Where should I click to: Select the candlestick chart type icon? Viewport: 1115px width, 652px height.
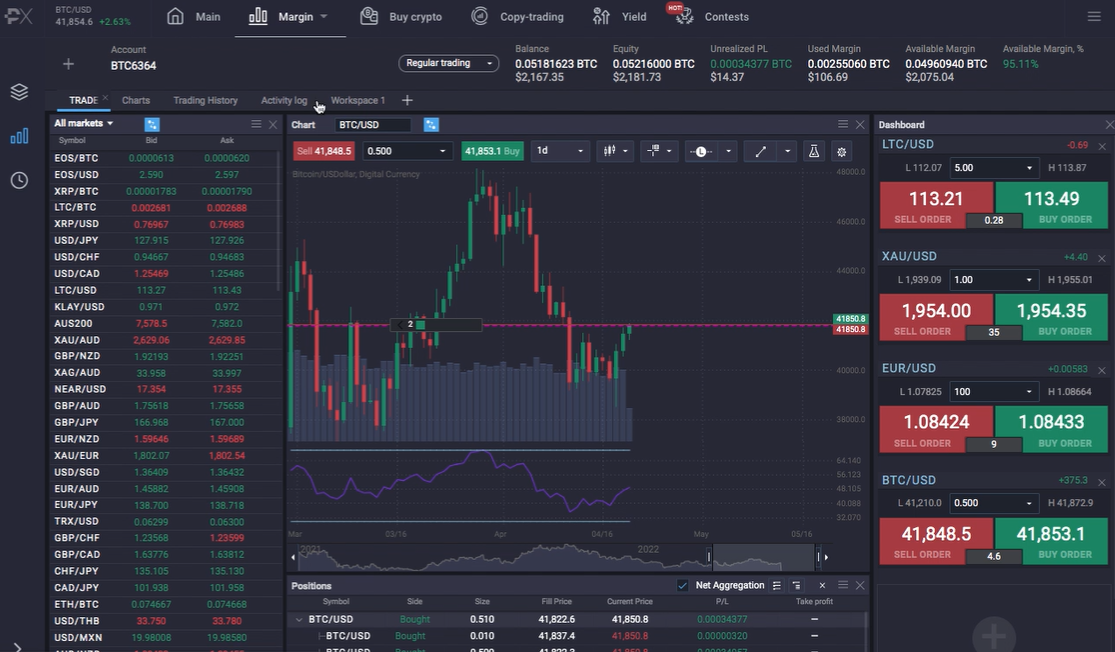click(610, 151)
